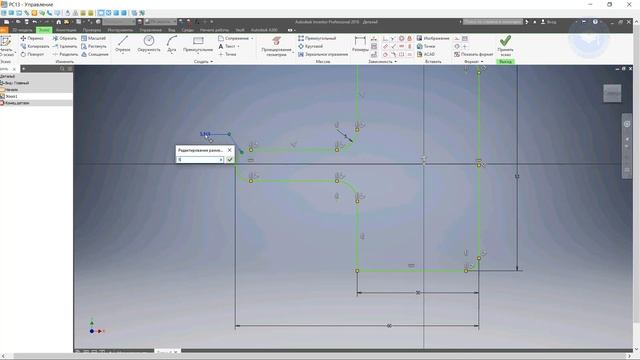
Task: Click the Undo arrow in quick access
Action: 35,22
